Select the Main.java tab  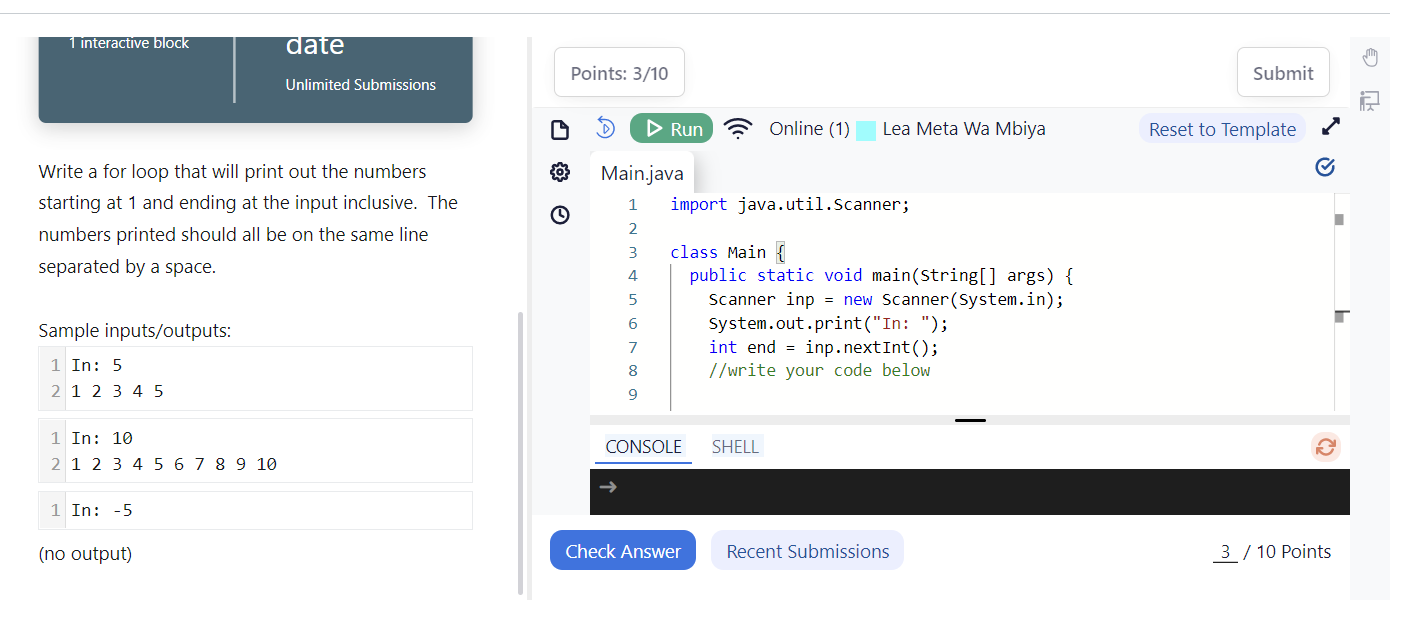(641, 172)
